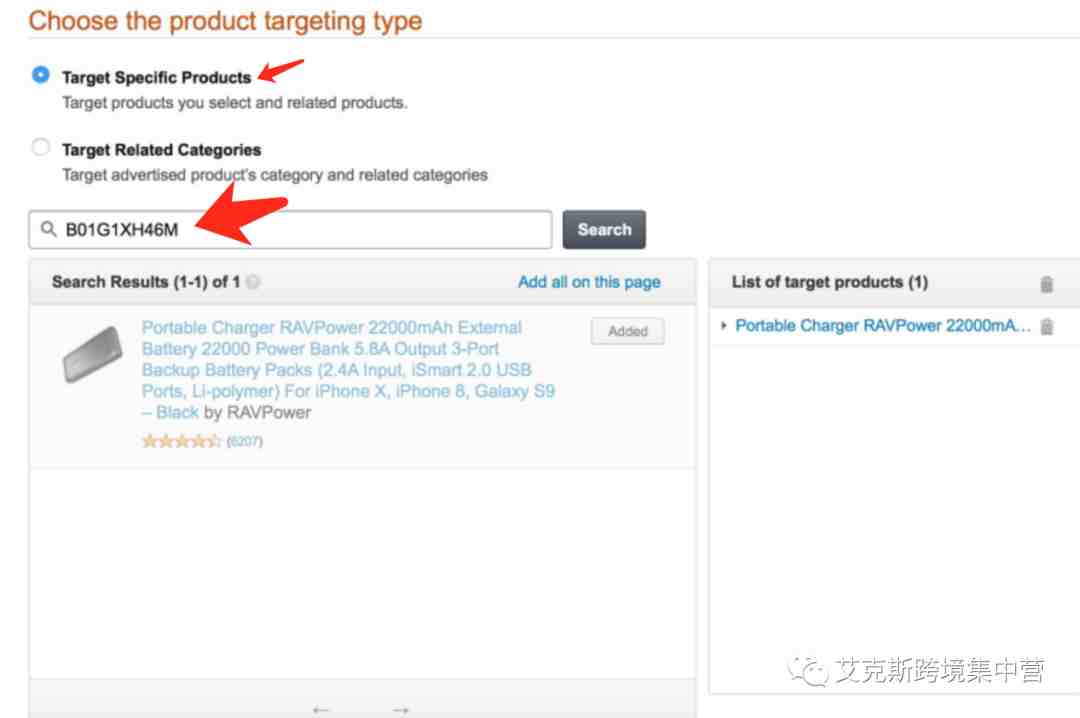Click the magnifier icon in search field
Image resolution: width=1080 pixels, height=718 pixels.
pos(48,229)
